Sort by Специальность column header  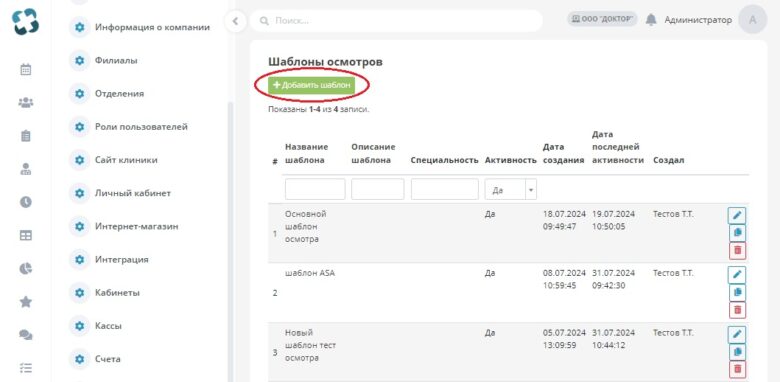(444, 160)
